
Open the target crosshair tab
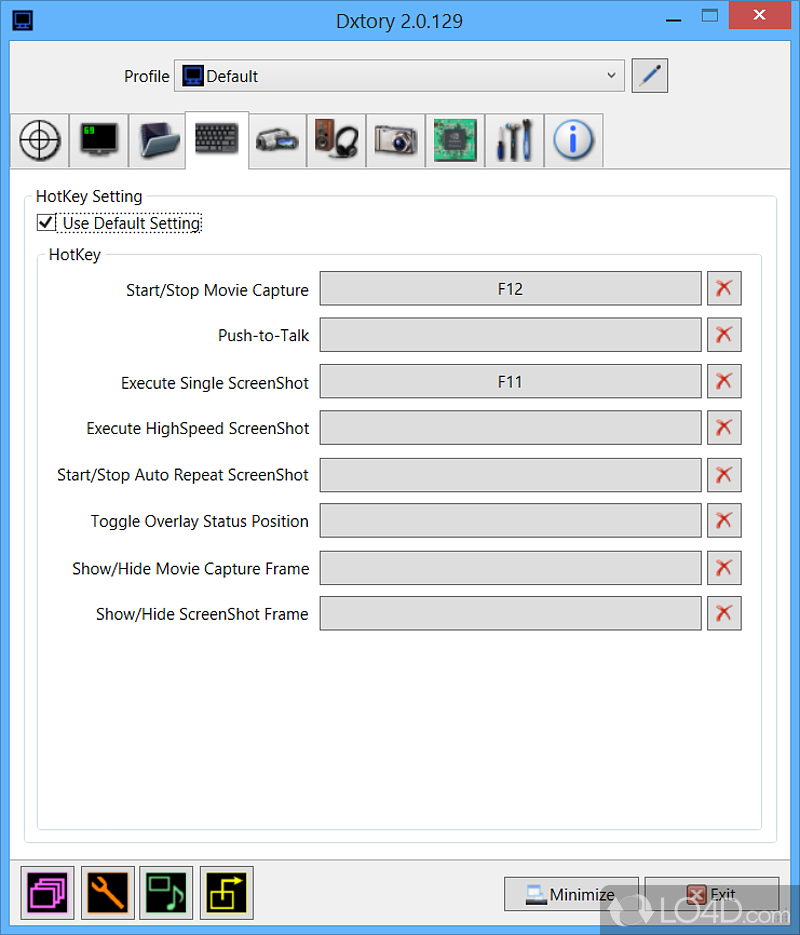pos(40,141)
